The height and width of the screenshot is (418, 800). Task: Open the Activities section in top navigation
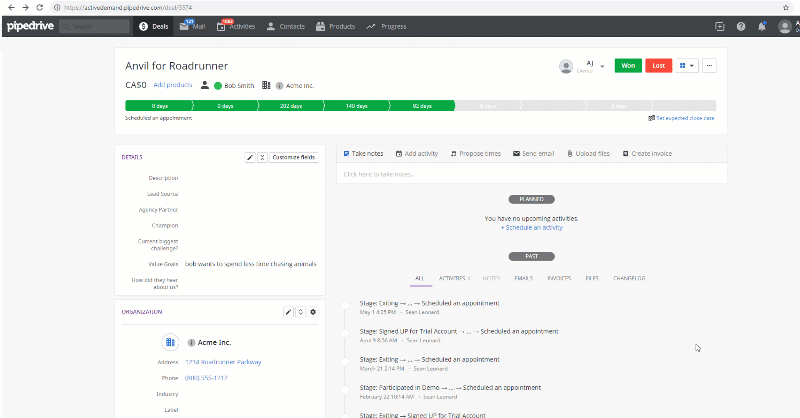236,27
